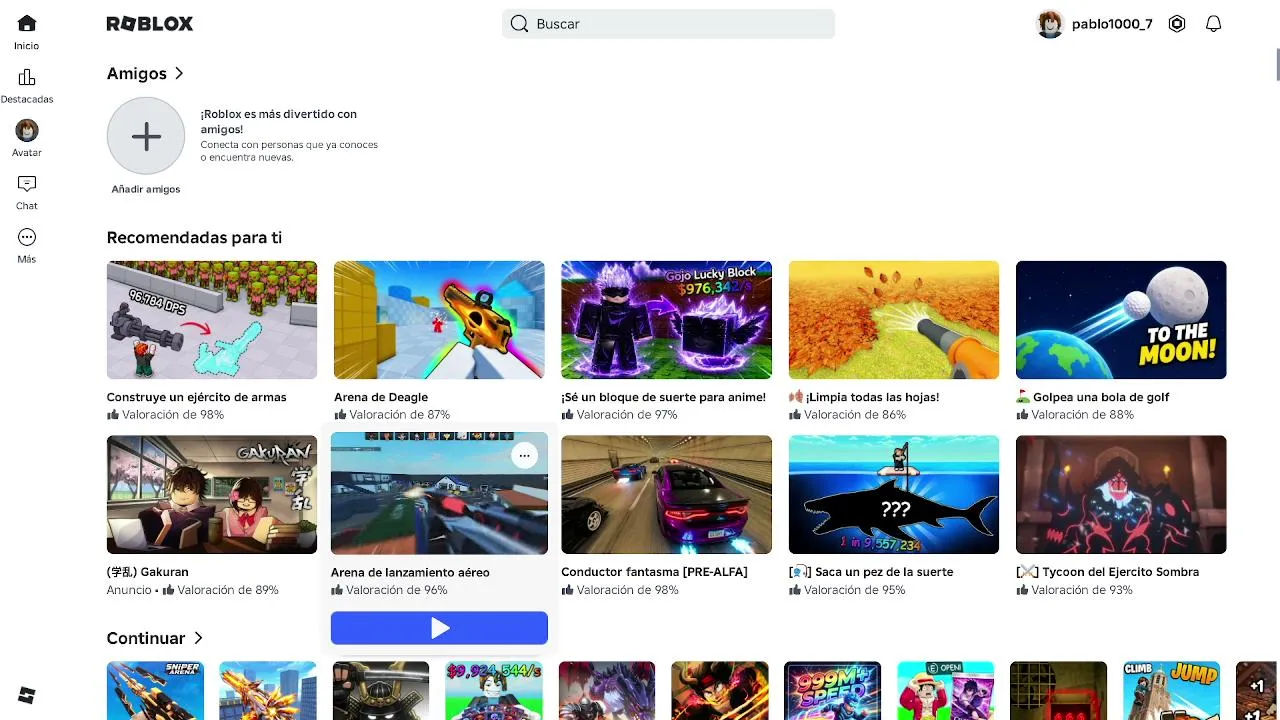1280x720 pixels.
Task: Click the ¡Limpia todas las hojas! title
Action: click(864, 397)
